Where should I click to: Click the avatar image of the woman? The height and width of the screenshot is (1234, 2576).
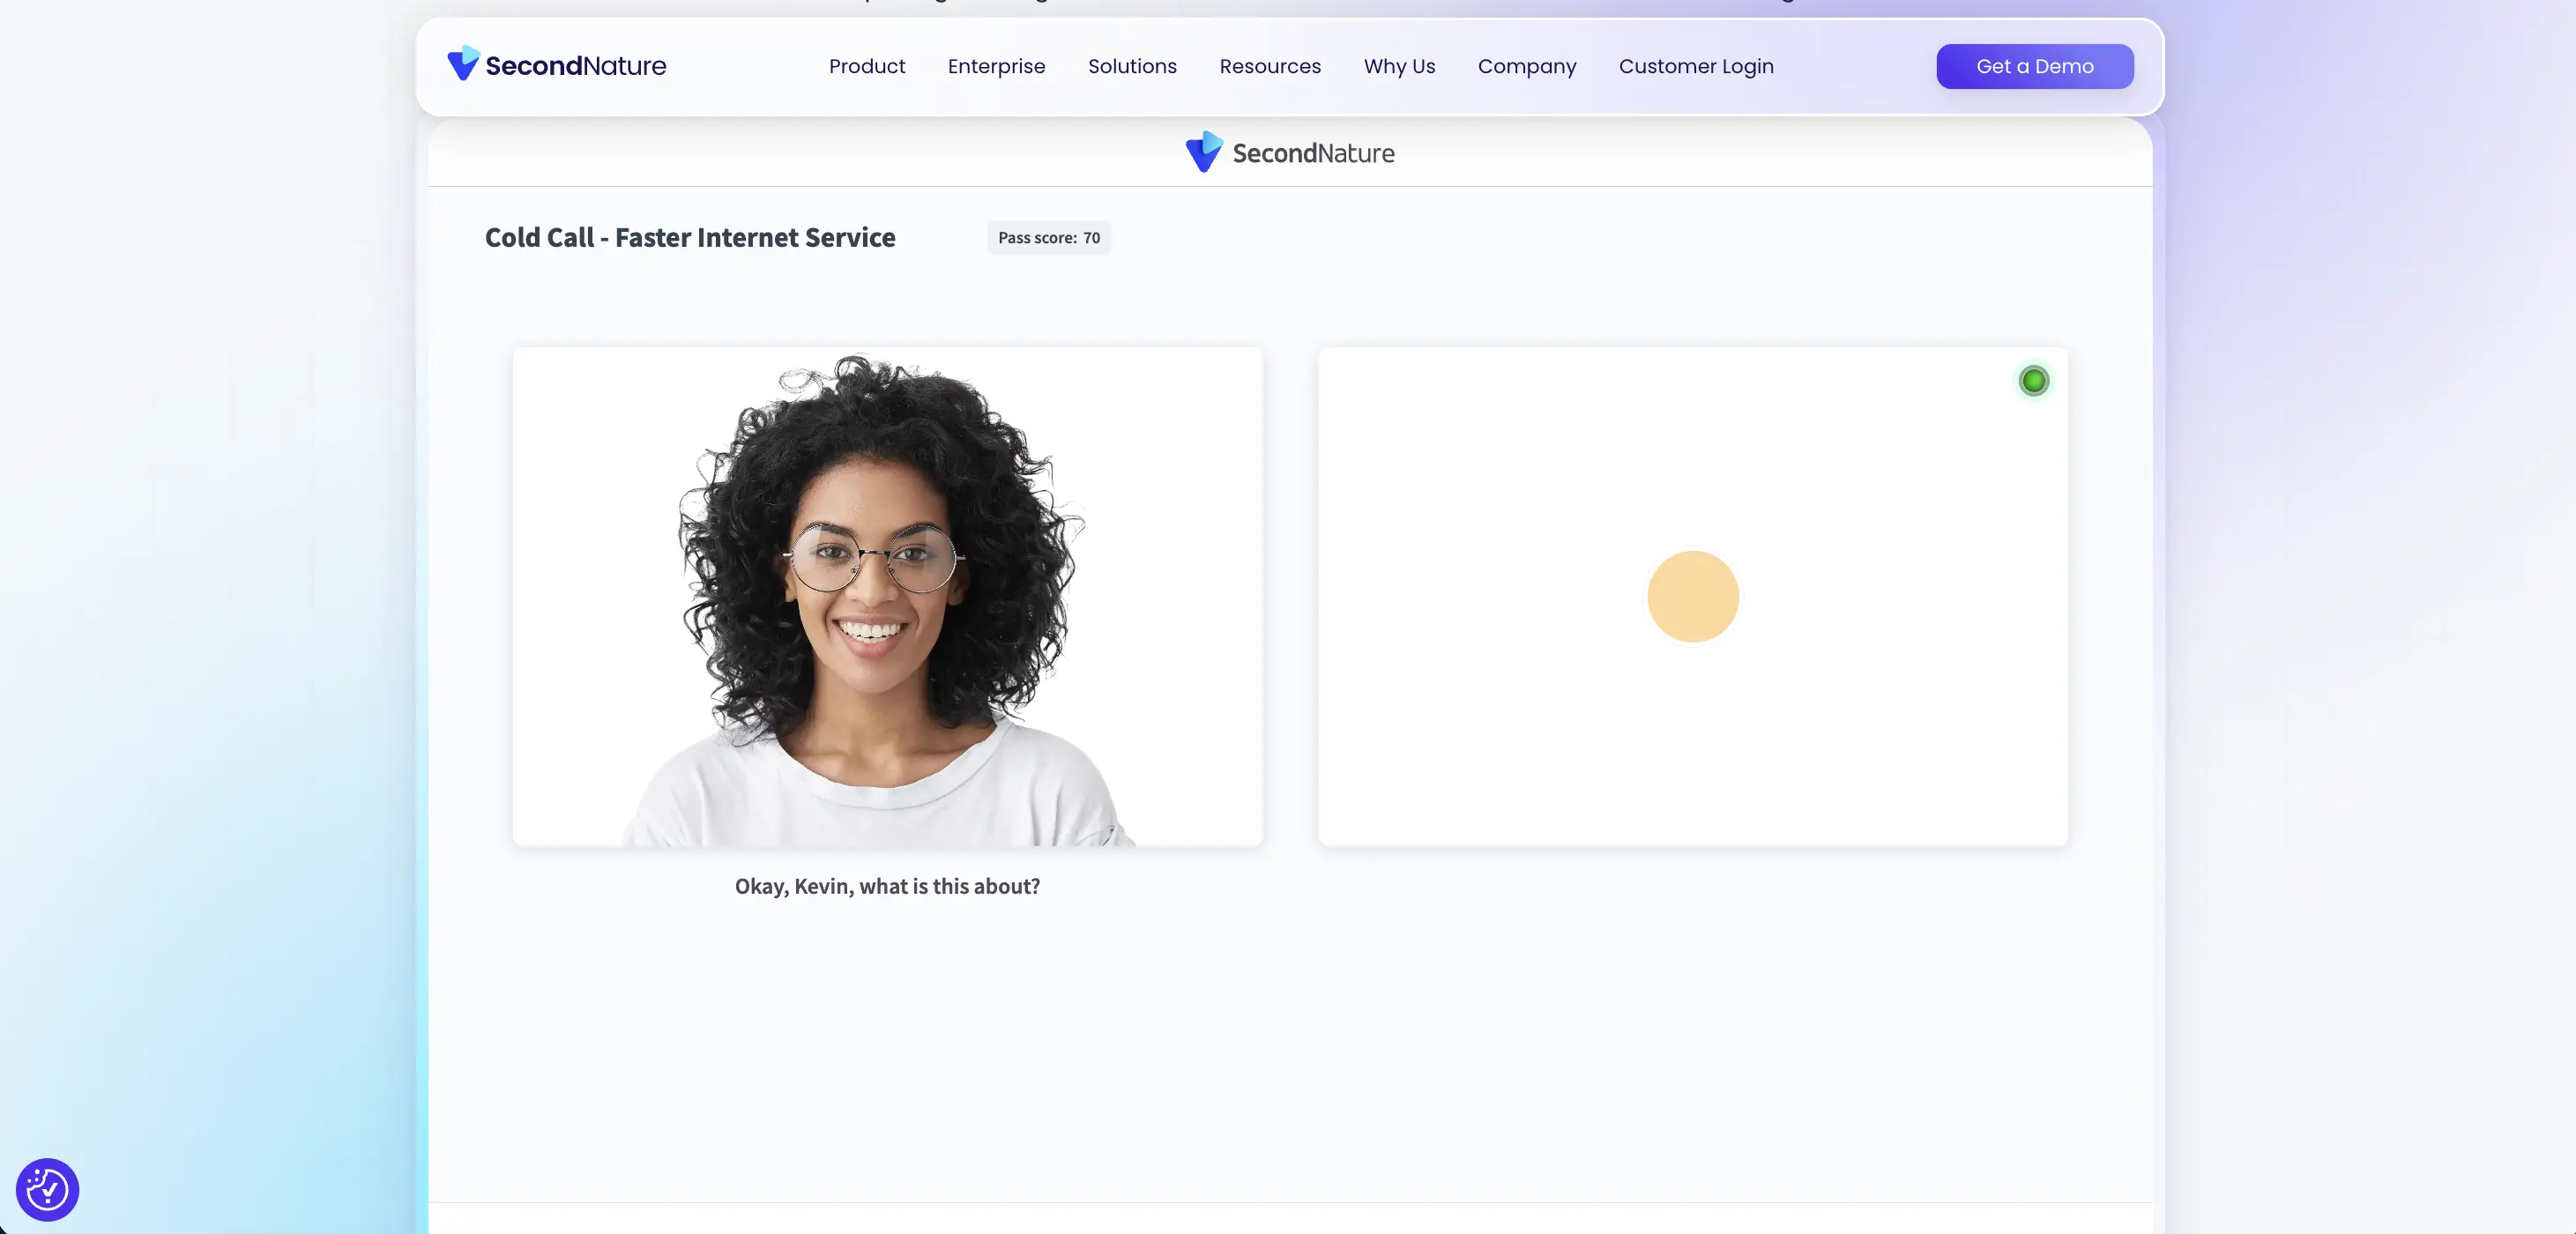(x=887, y=597)
